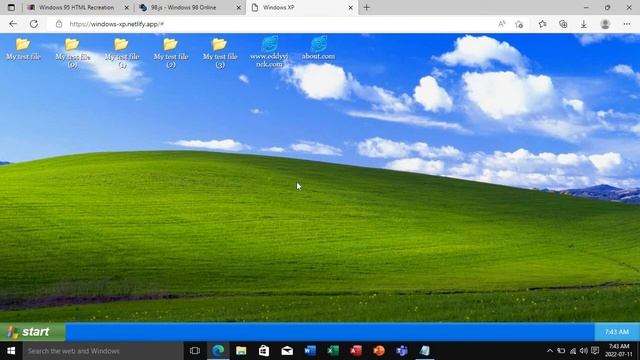This screenshot has height=360, width=640.
Task: Open Windows 10 clock and date
Action: 619,351
